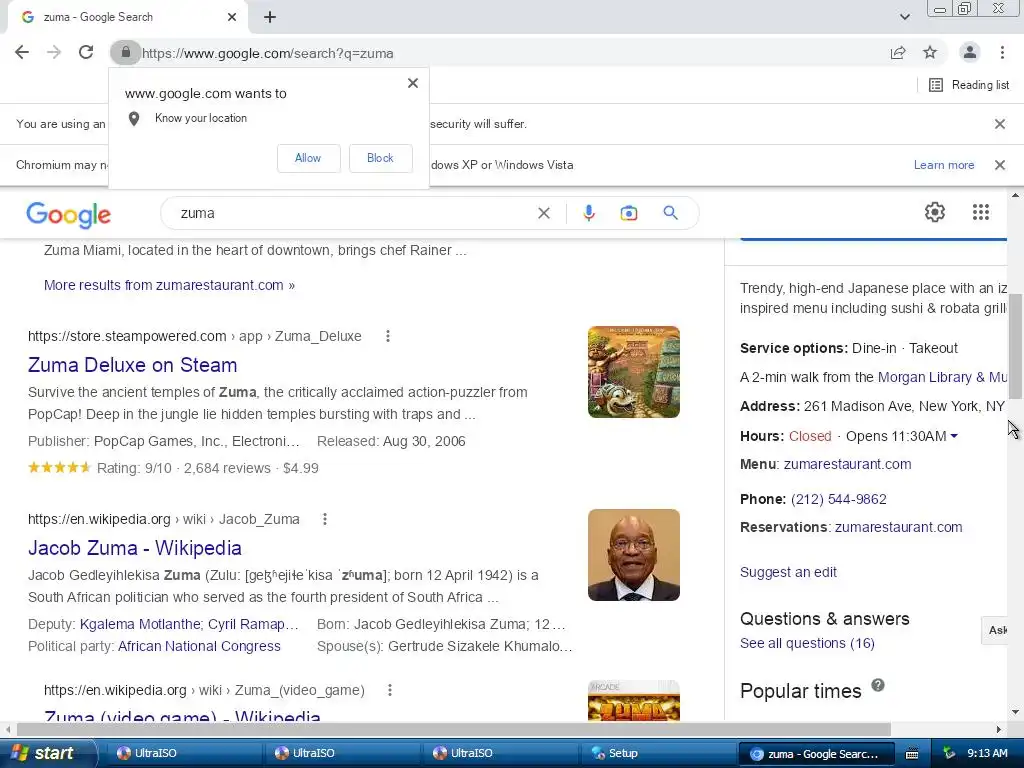Expand the hours dropdown arrow
1024x768 pixels.
954,436
